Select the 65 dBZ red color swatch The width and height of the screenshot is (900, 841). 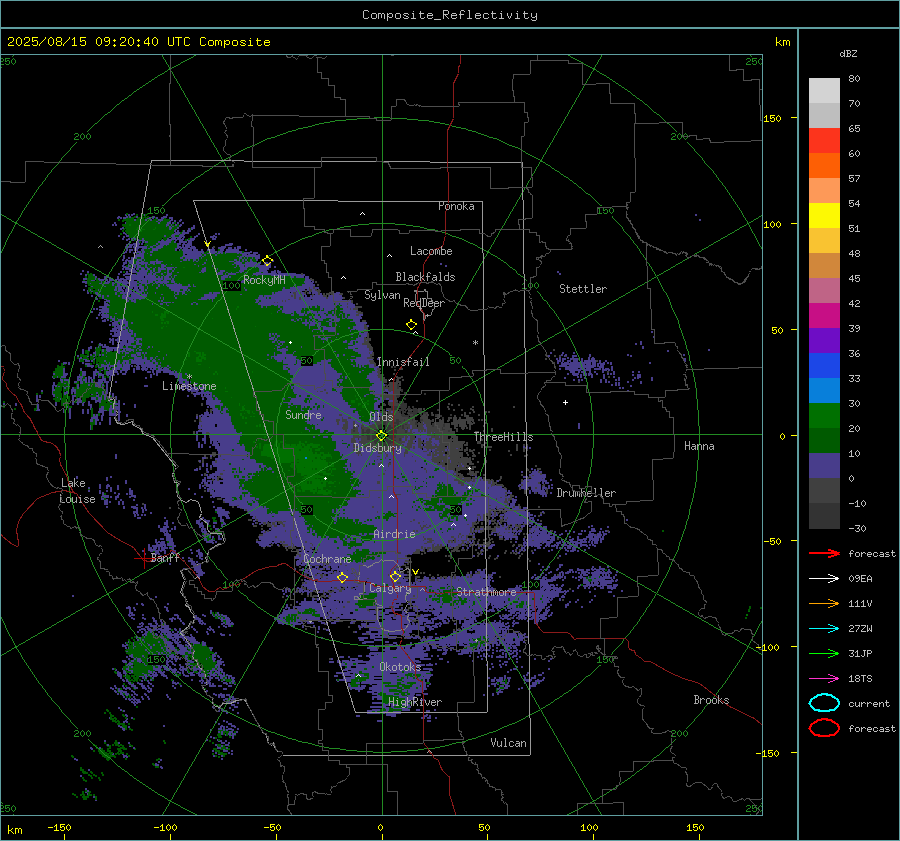824,141
